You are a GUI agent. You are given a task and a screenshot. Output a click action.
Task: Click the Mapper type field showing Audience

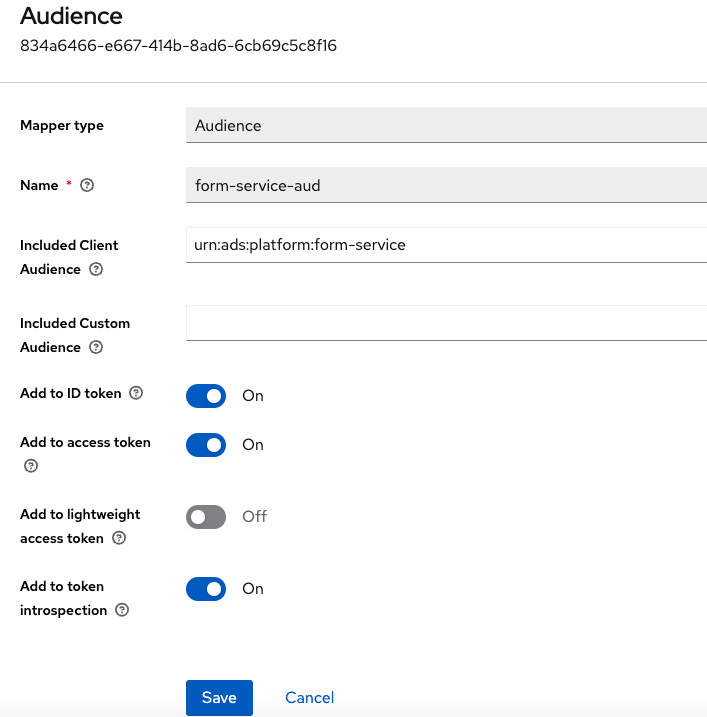pyautogui.click(x=446, y=126)
